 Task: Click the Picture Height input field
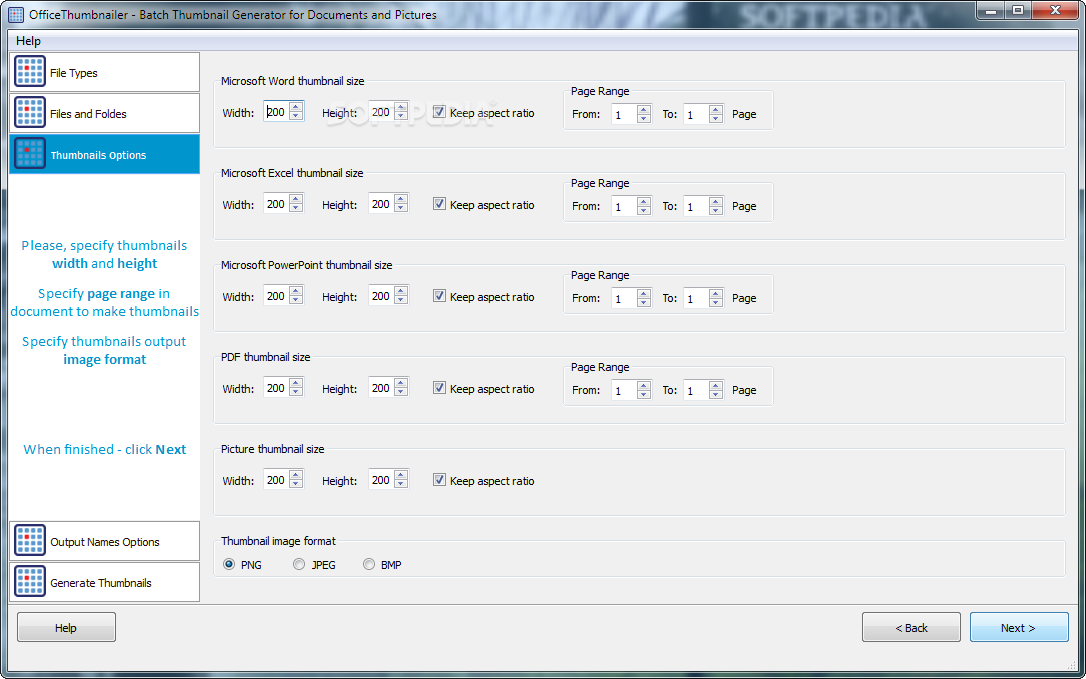[x=382, y=479]
